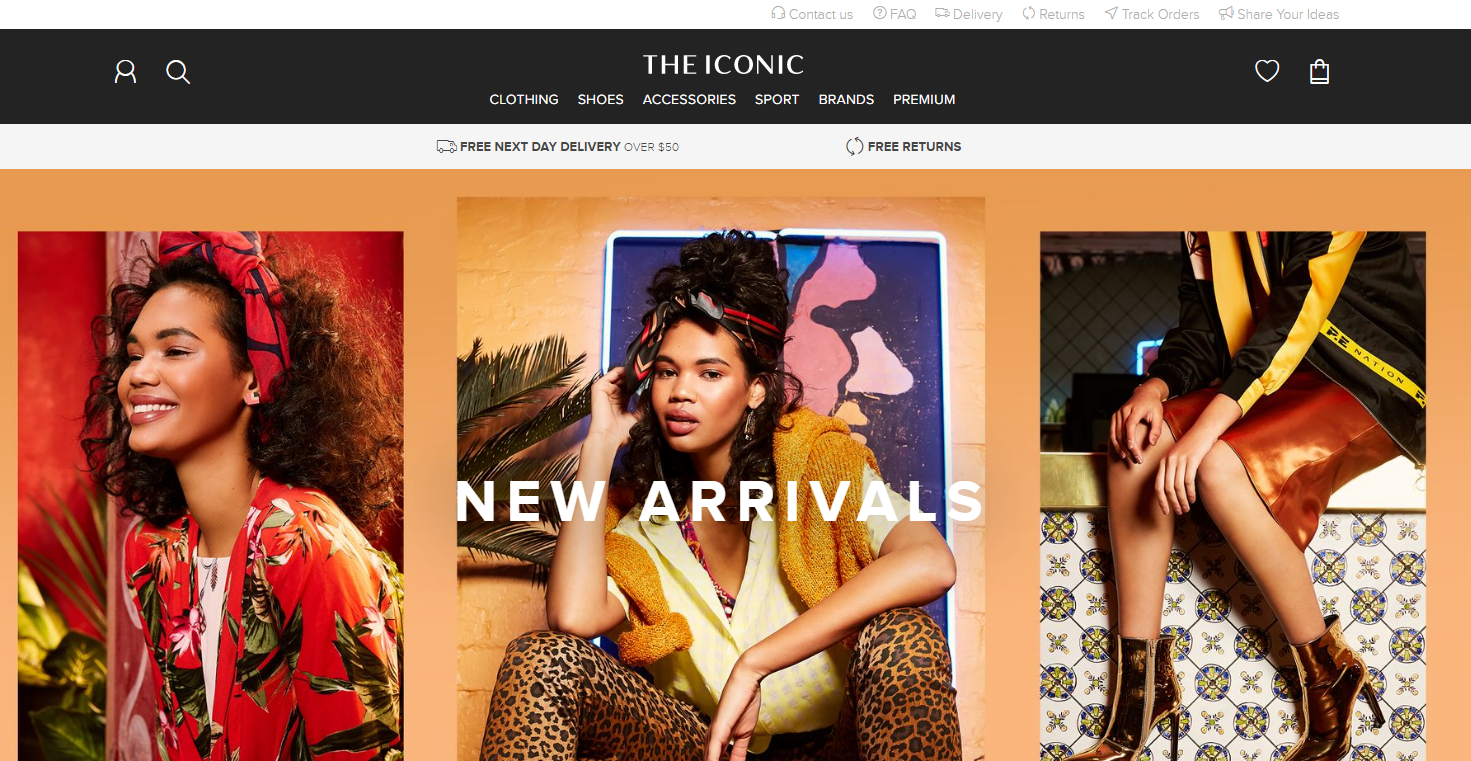Open the FAQ link
Viewport: 1471px width, 761px height.
pos(895,14)
